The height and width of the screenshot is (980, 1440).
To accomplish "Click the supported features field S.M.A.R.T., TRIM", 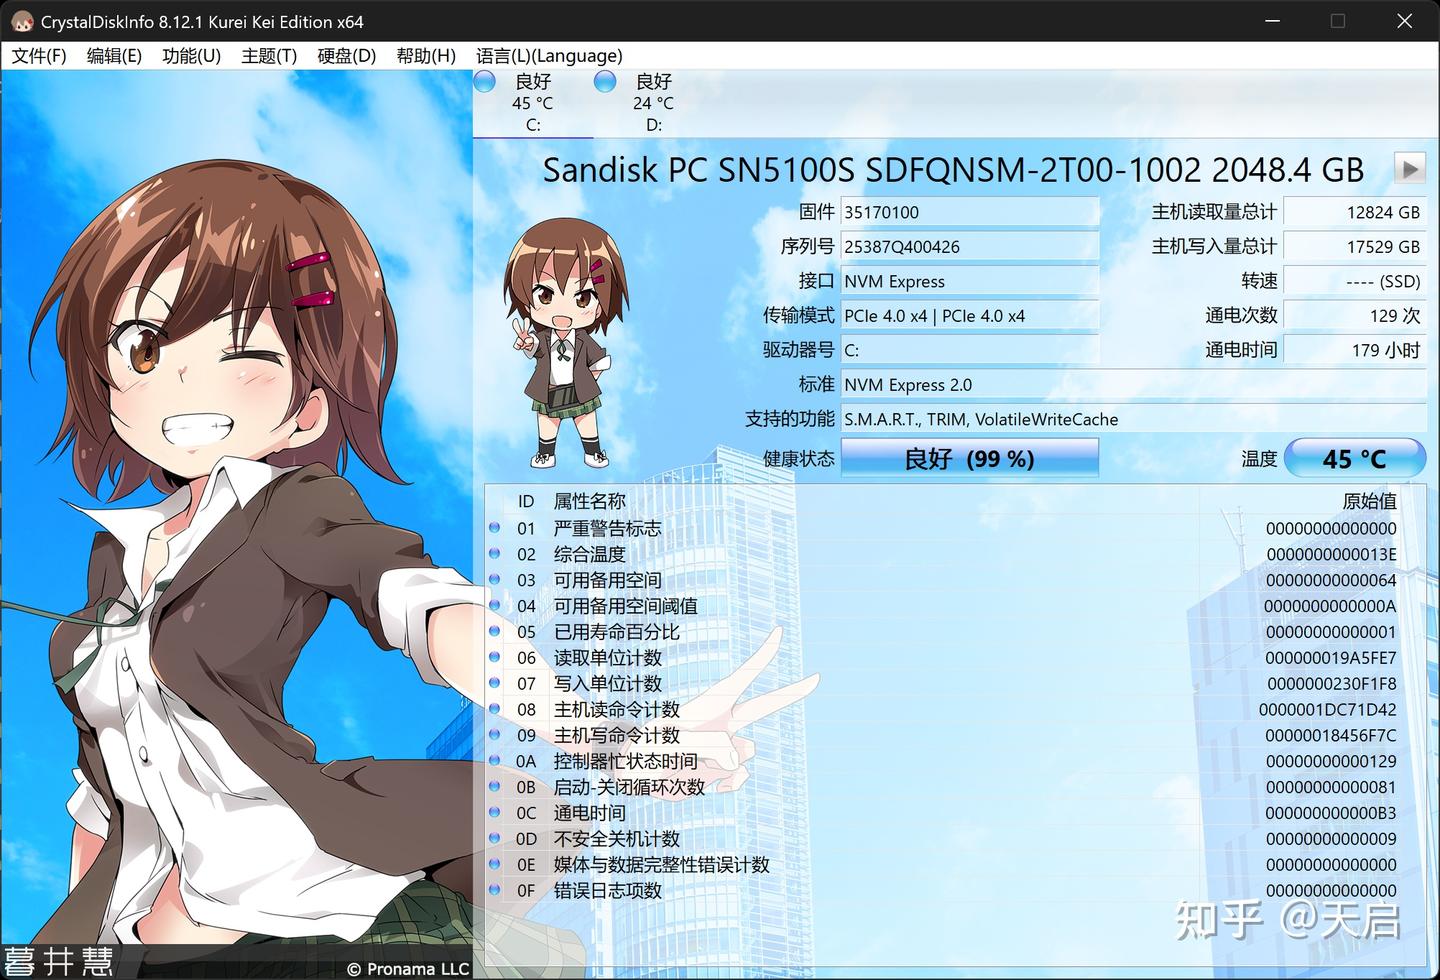I will point(1133,419).
